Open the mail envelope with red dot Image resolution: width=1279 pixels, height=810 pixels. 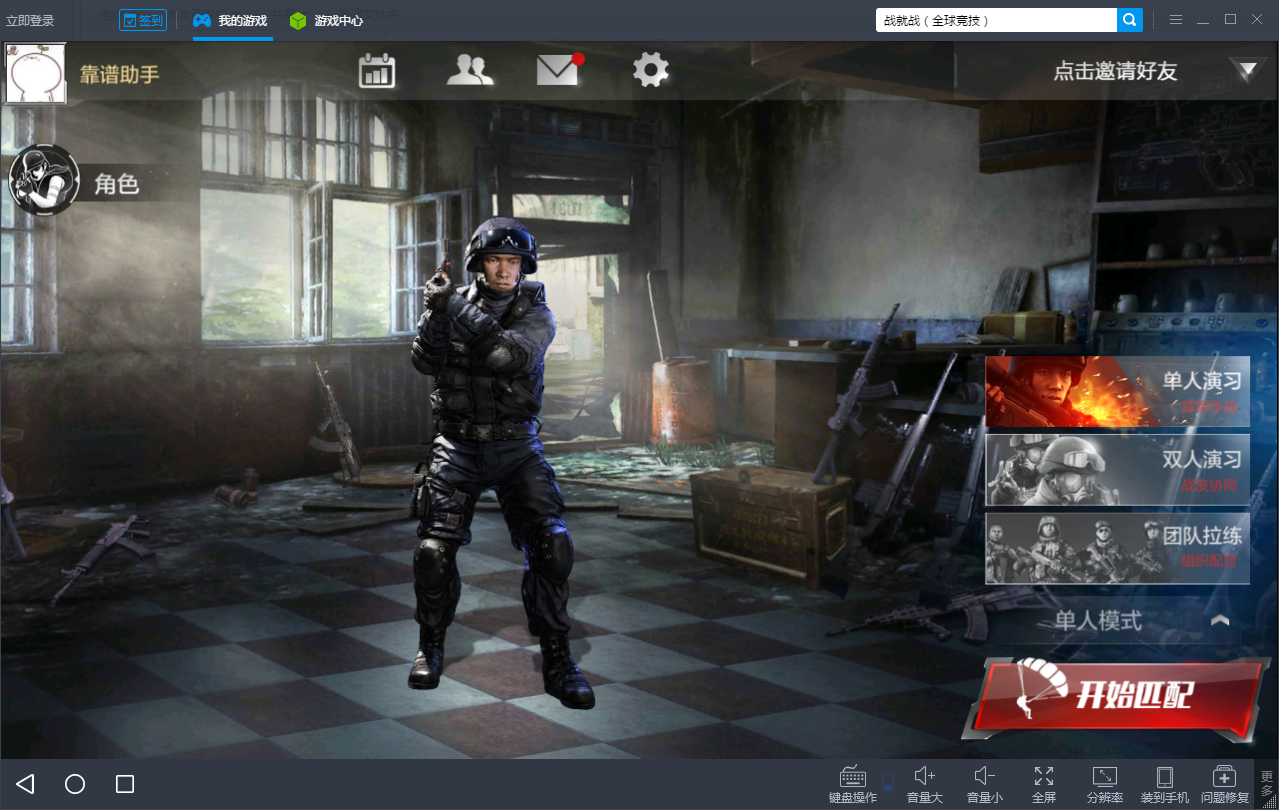559,69
